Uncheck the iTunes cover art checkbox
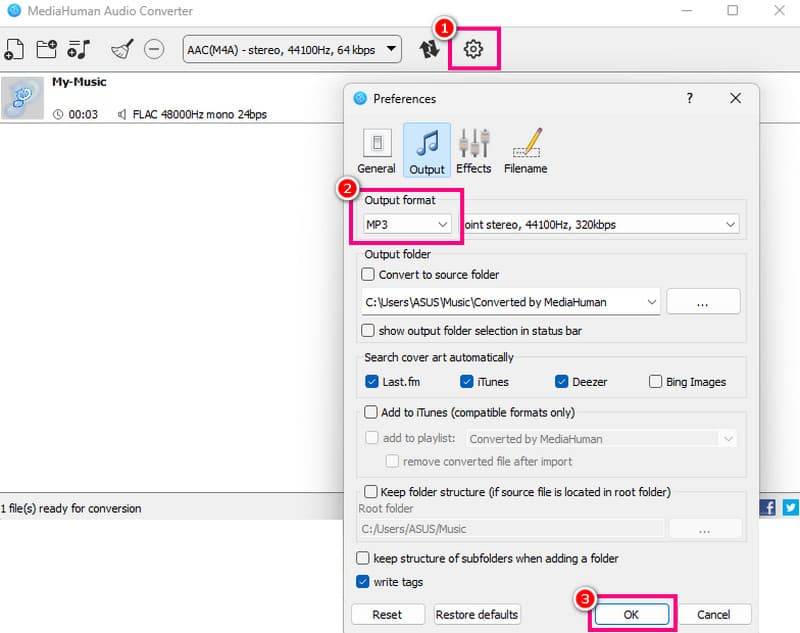 [466, 382]
